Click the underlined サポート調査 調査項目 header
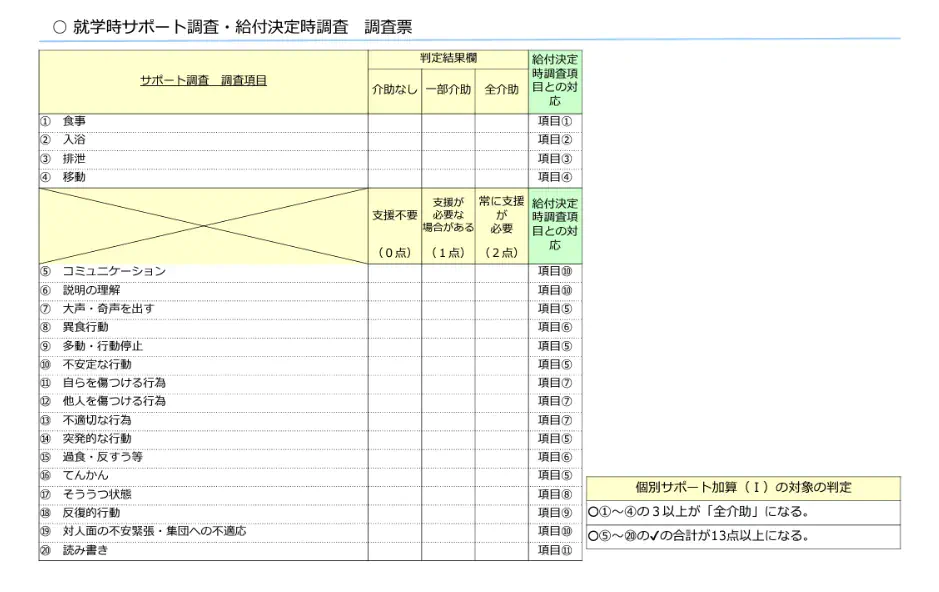 [203, 81]
